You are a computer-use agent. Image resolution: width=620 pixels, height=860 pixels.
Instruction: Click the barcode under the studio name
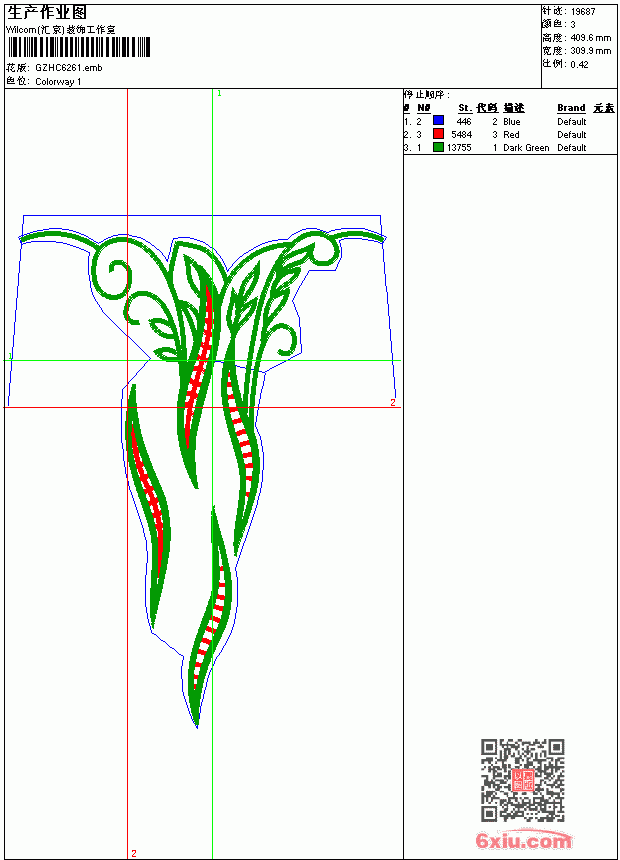(x=78, y=47)
